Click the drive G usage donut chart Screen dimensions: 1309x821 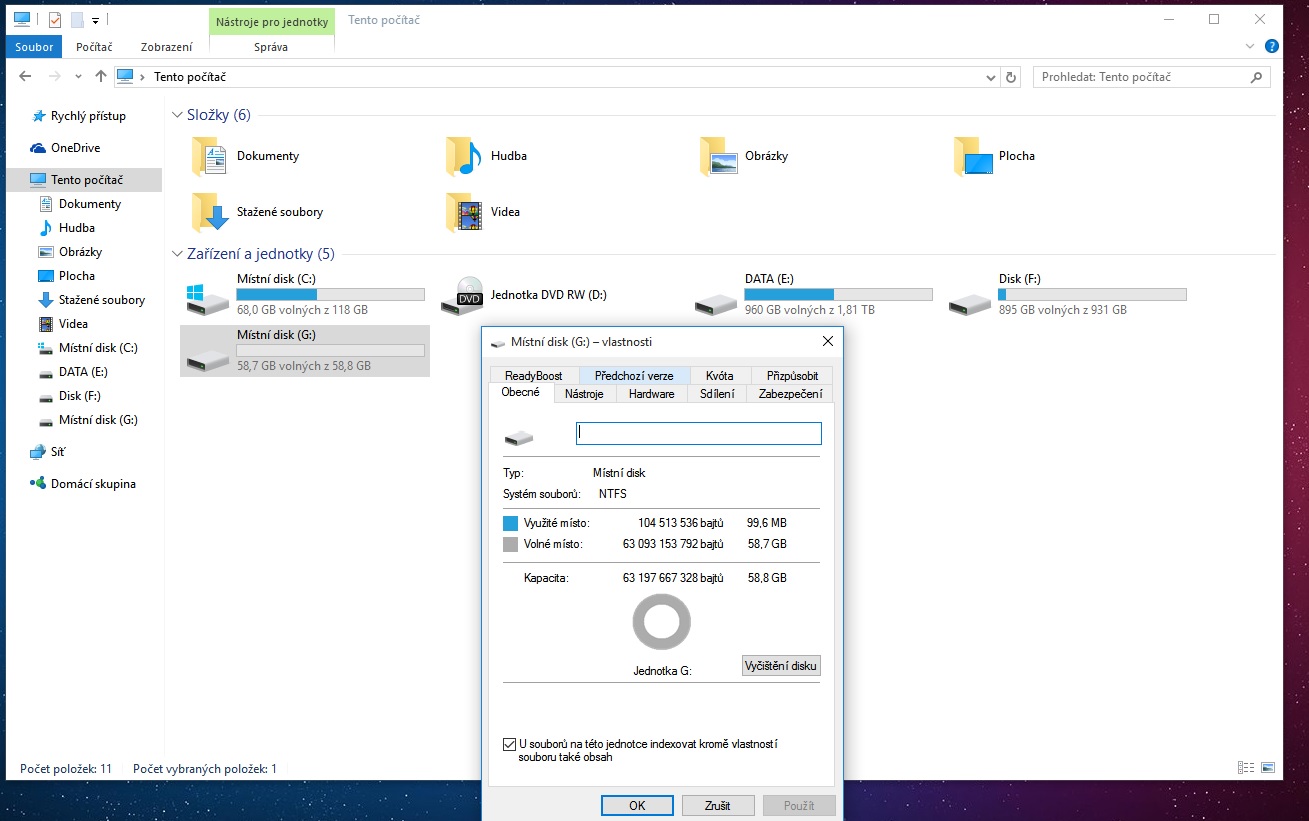pos(662,622)
